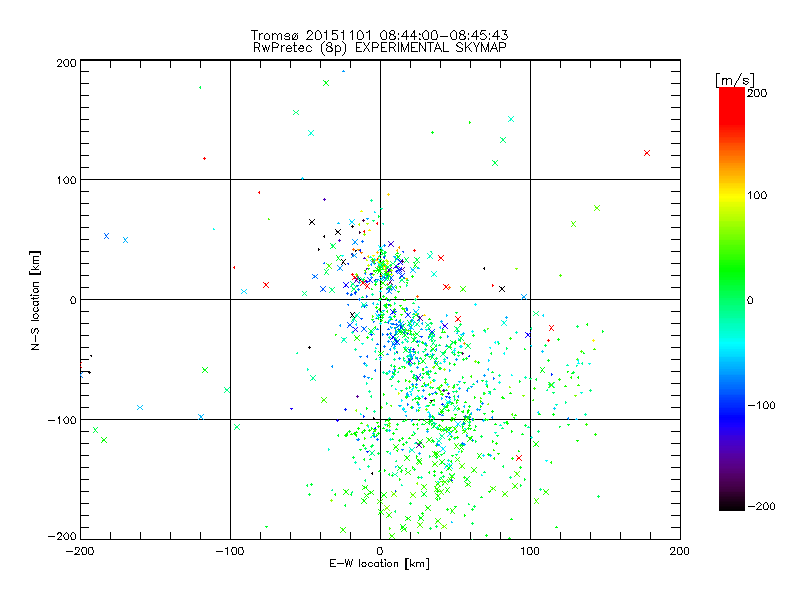Viewport: 800px width, 600px height.
Task: Click the colorbar label '200' at the top
Action: coord(757,92)
